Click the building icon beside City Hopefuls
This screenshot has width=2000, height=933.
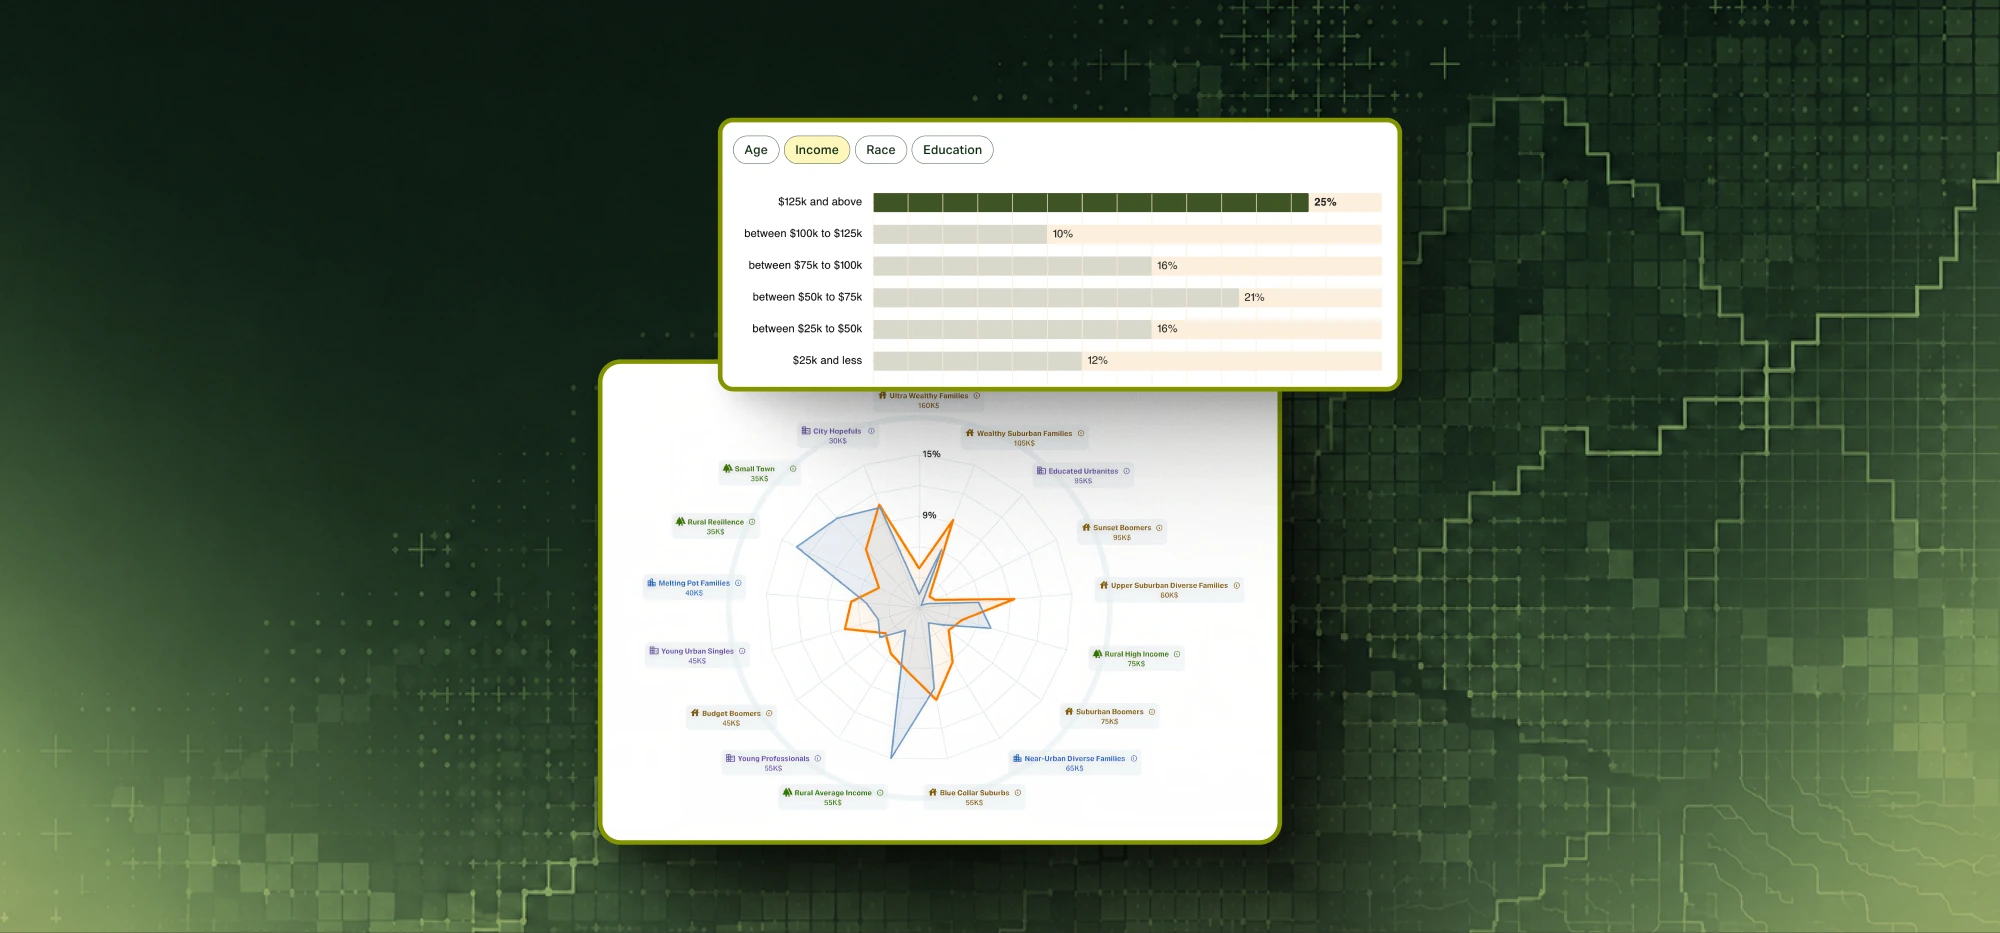806,431
